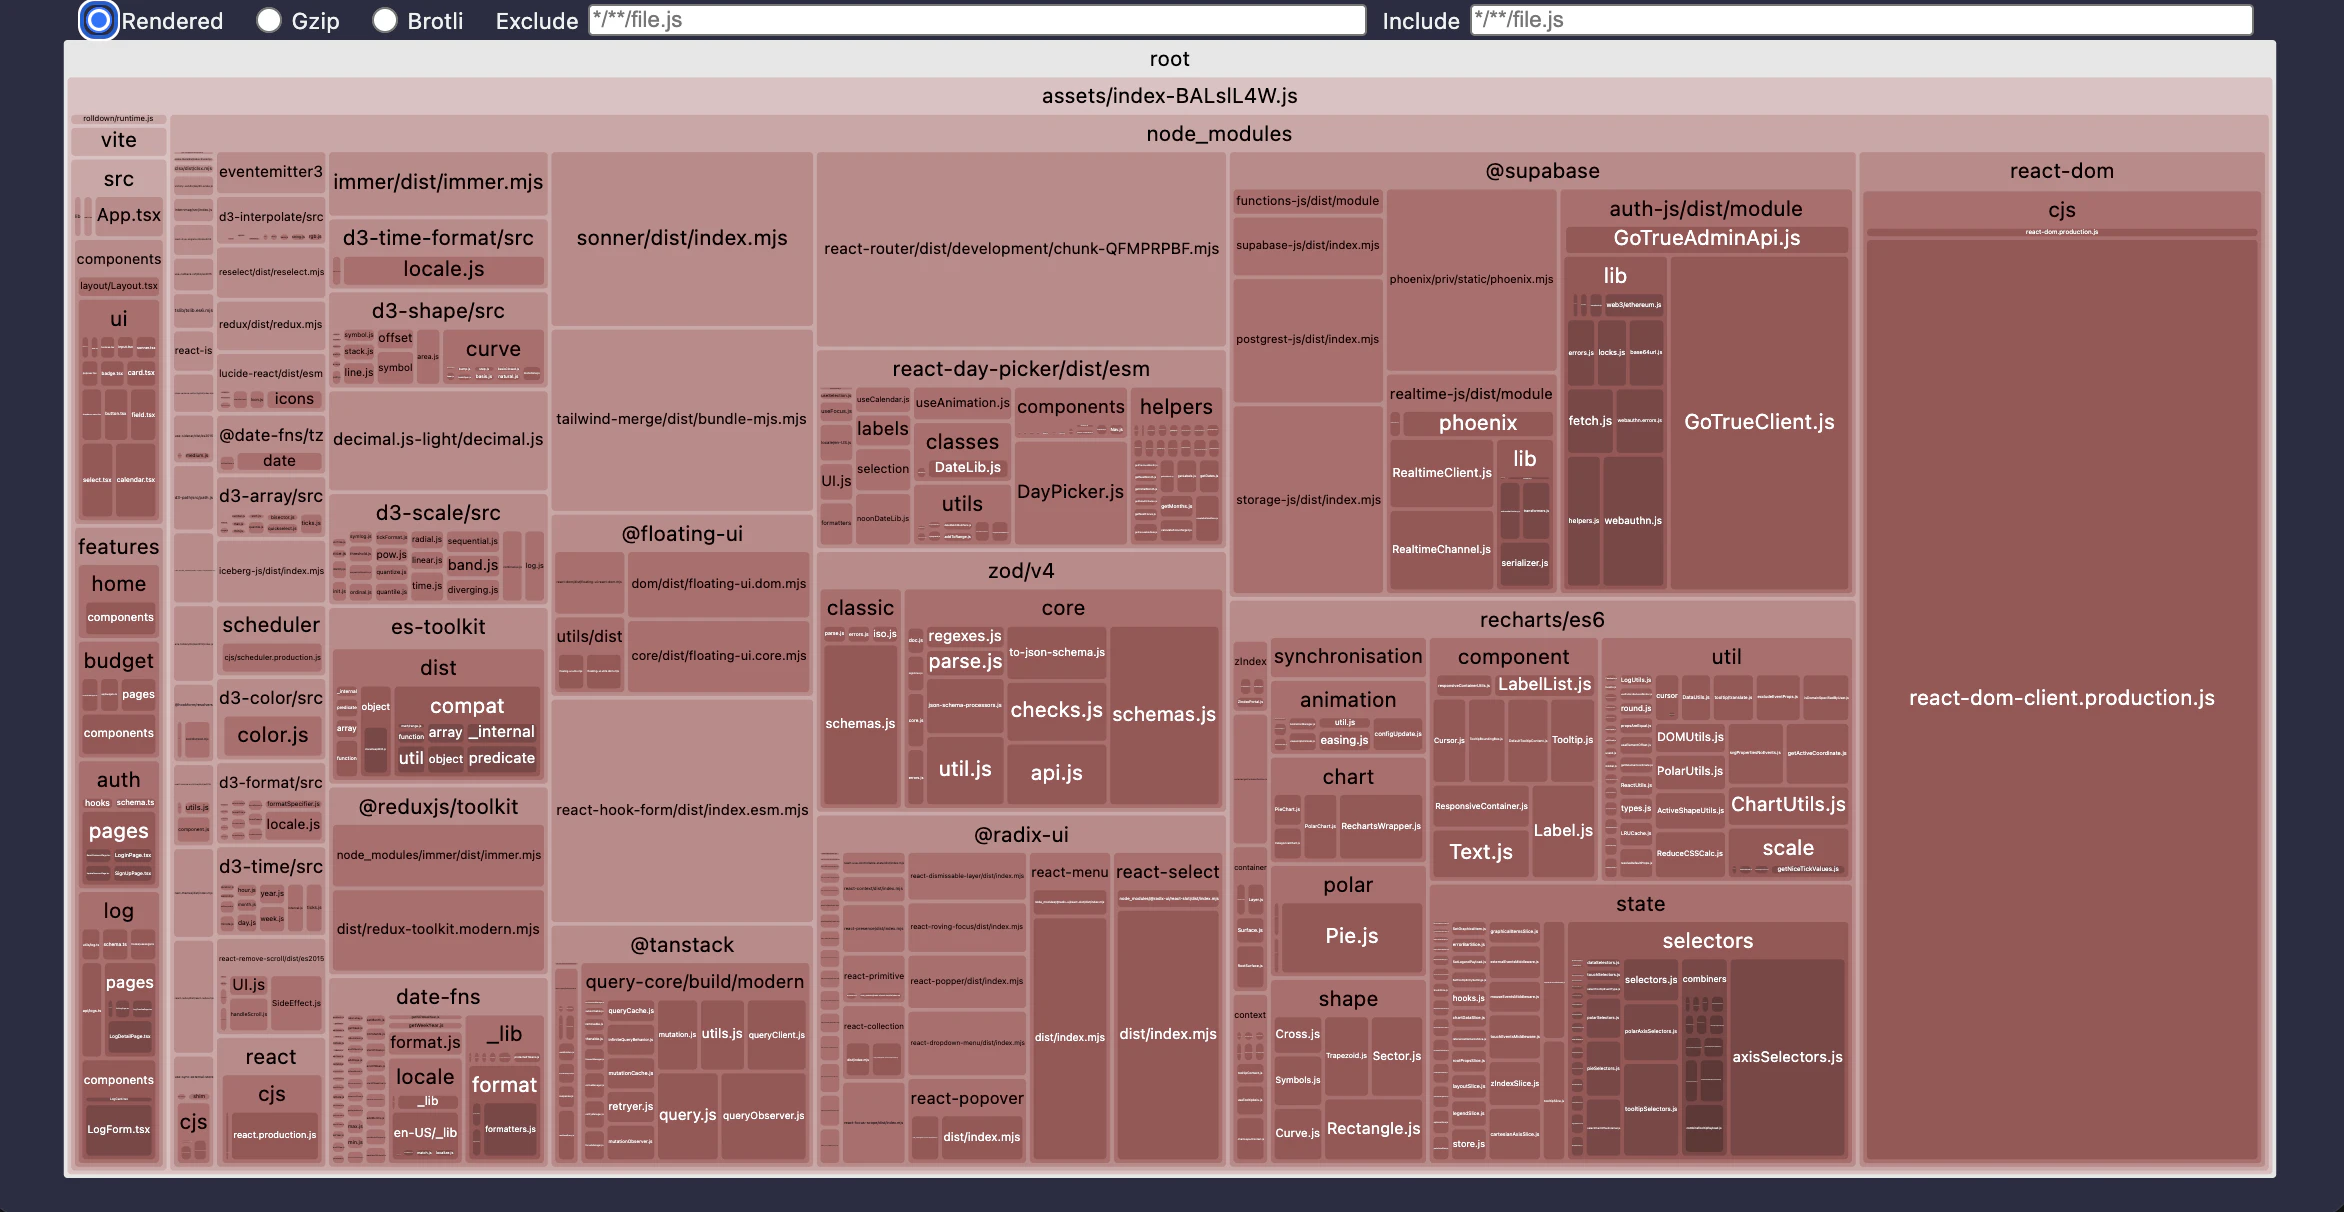Screen dimensions: 2344x1212
Task: Click the root treemap header
Action: click(x=1170, y=59)
